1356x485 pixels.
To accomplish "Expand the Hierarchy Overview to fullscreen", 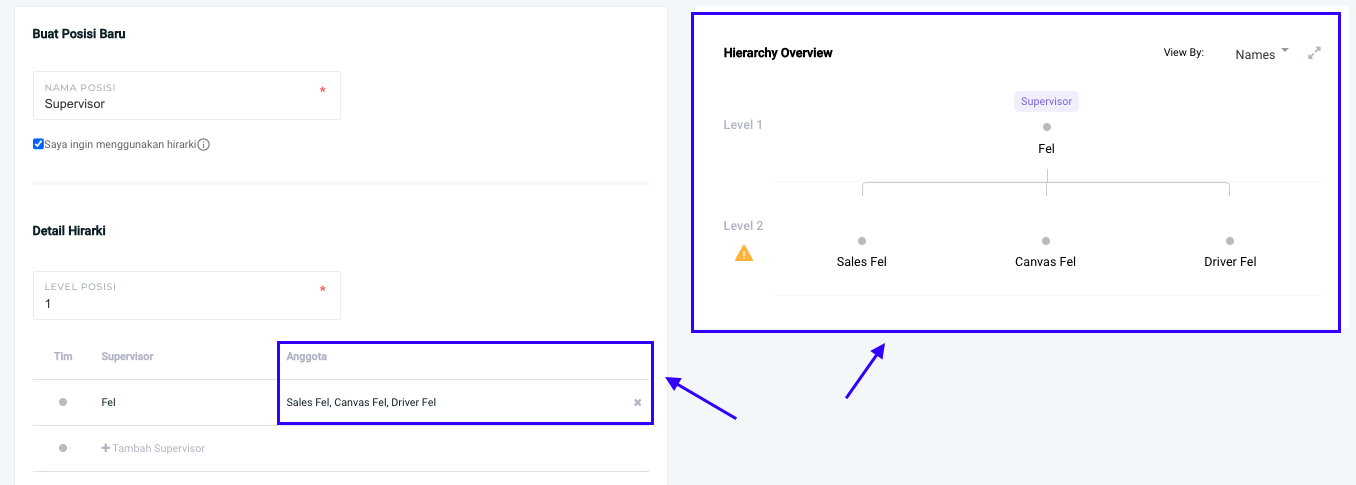I will pos(1314,53).
